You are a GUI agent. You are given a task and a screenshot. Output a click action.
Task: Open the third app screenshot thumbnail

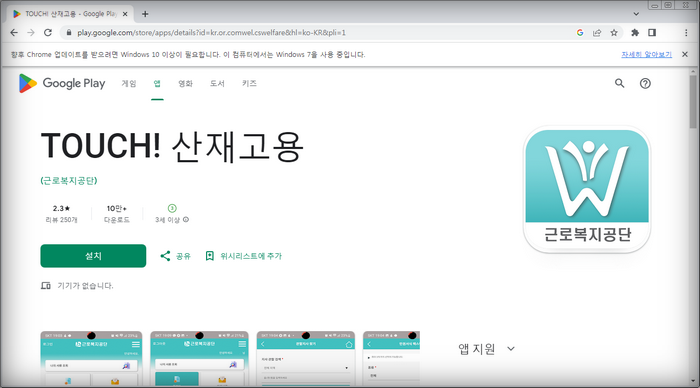(x=306, y=359)
